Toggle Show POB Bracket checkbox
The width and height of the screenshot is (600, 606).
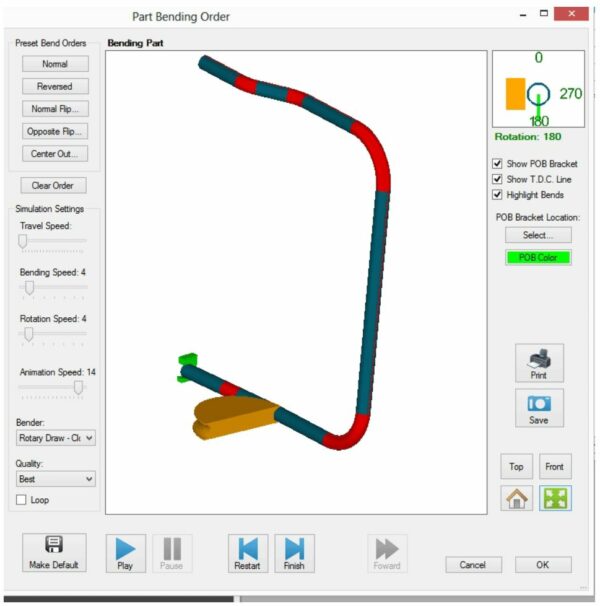point(497,163)
